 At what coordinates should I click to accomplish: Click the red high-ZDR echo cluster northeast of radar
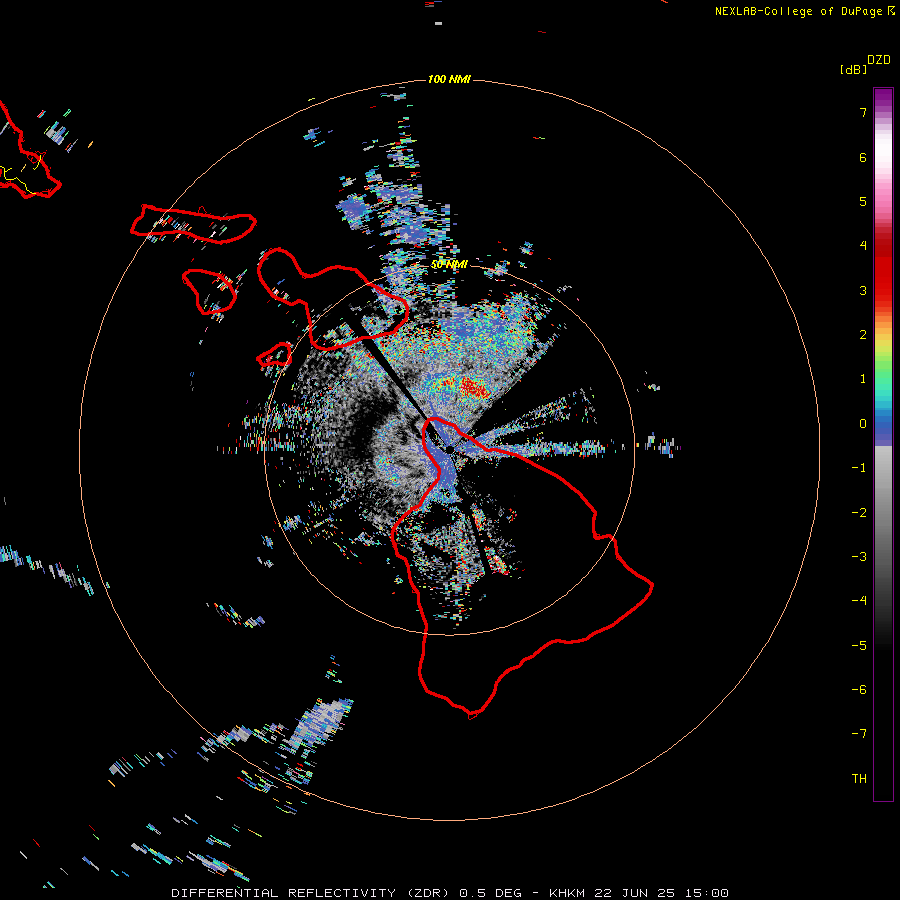(474, 388)
